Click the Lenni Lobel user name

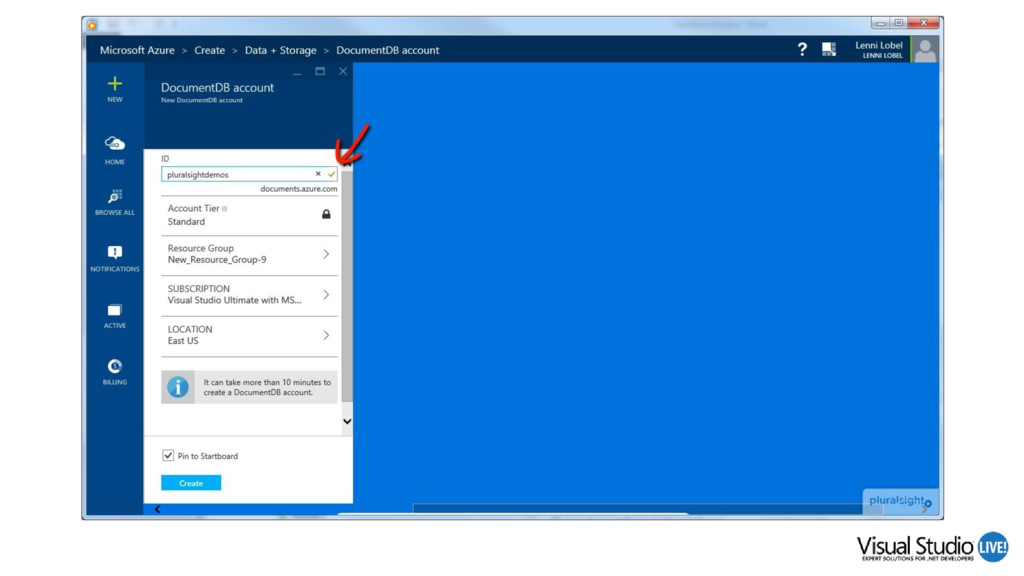click(x=879, y=46)
